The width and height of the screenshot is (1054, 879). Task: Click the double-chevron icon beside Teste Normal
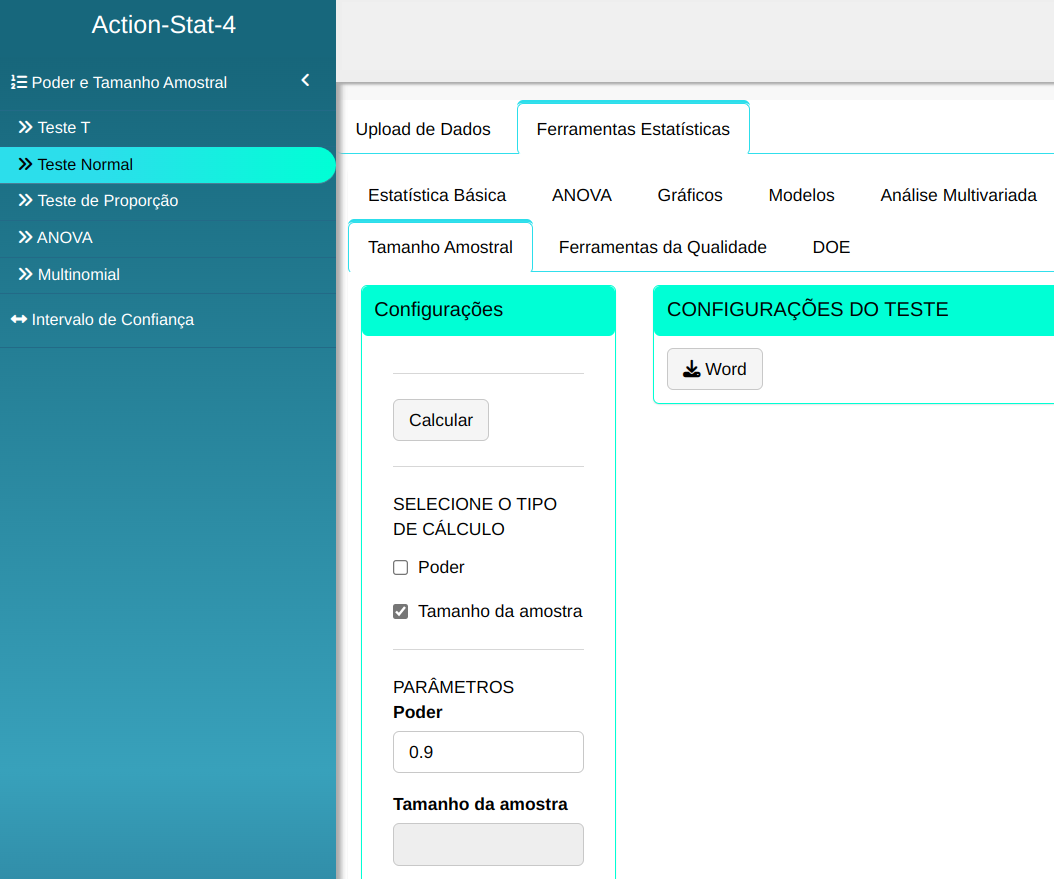(x=26, y=165)
